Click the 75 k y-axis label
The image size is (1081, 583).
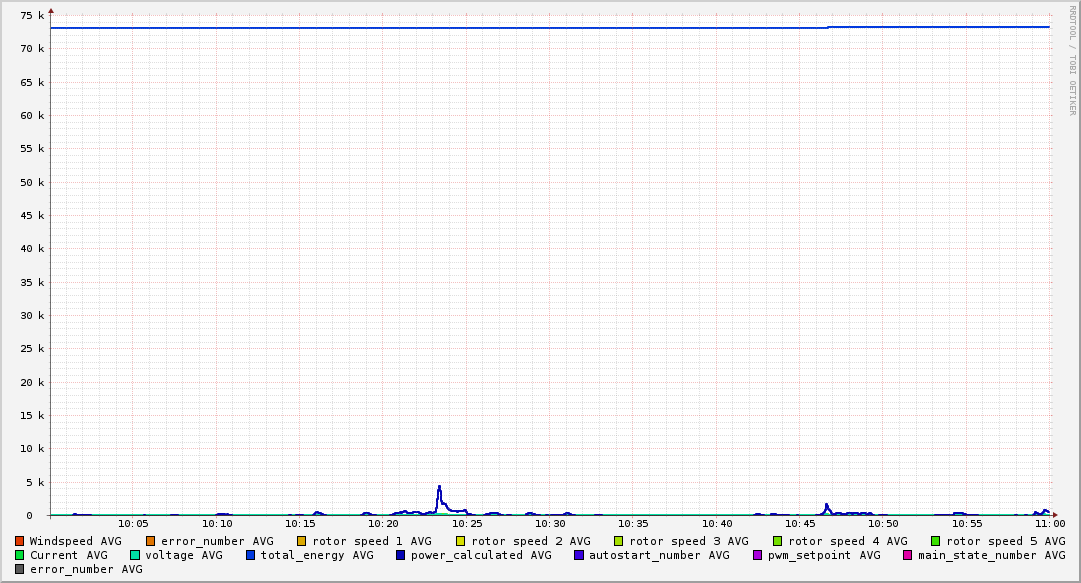click(x=33, y=15)
